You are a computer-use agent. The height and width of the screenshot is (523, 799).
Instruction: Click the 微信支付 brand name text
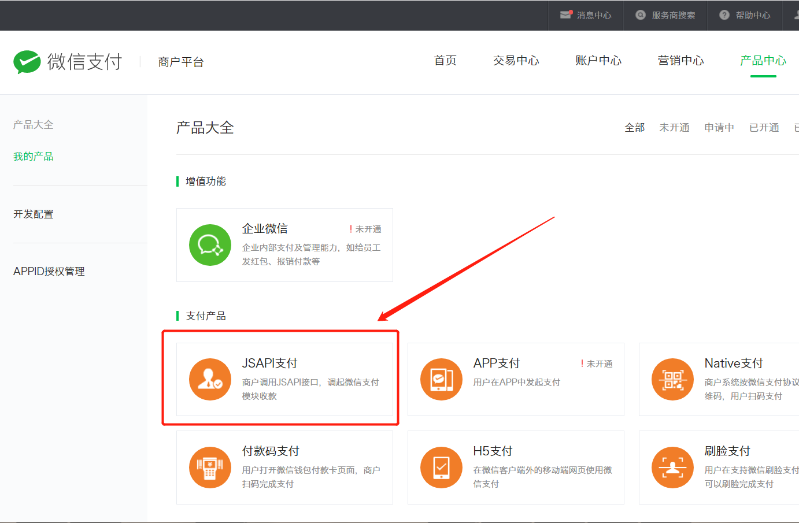click(85, 62)
